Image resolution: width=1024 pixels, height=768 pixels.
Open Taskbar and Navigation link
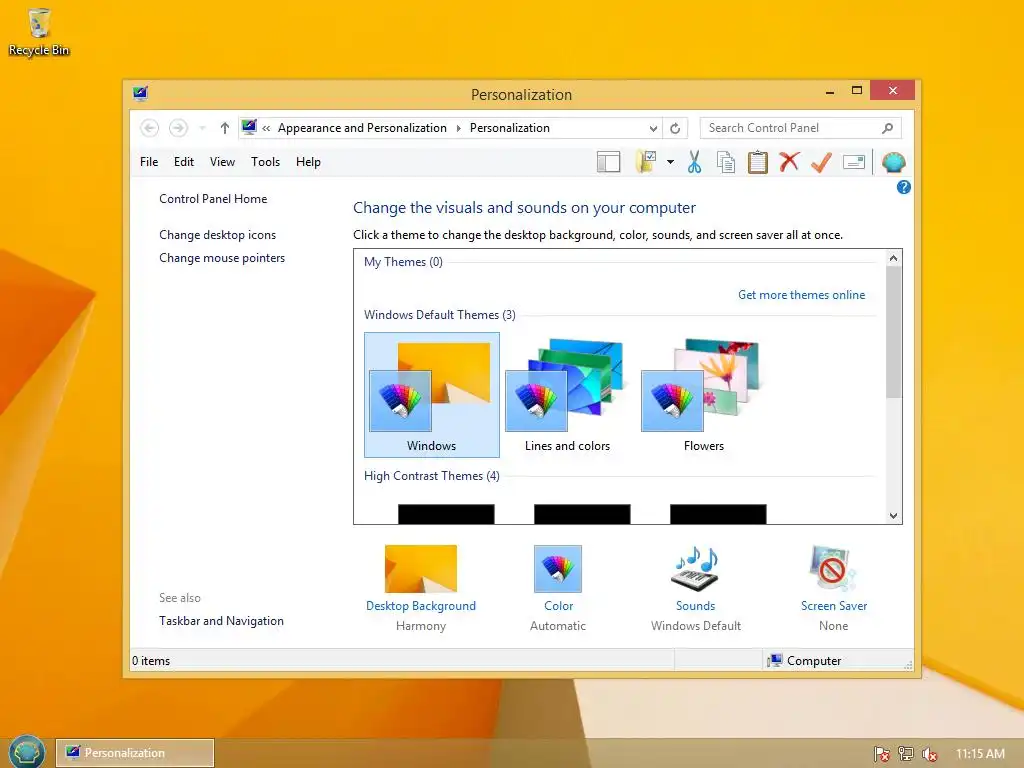click(221, 621)
